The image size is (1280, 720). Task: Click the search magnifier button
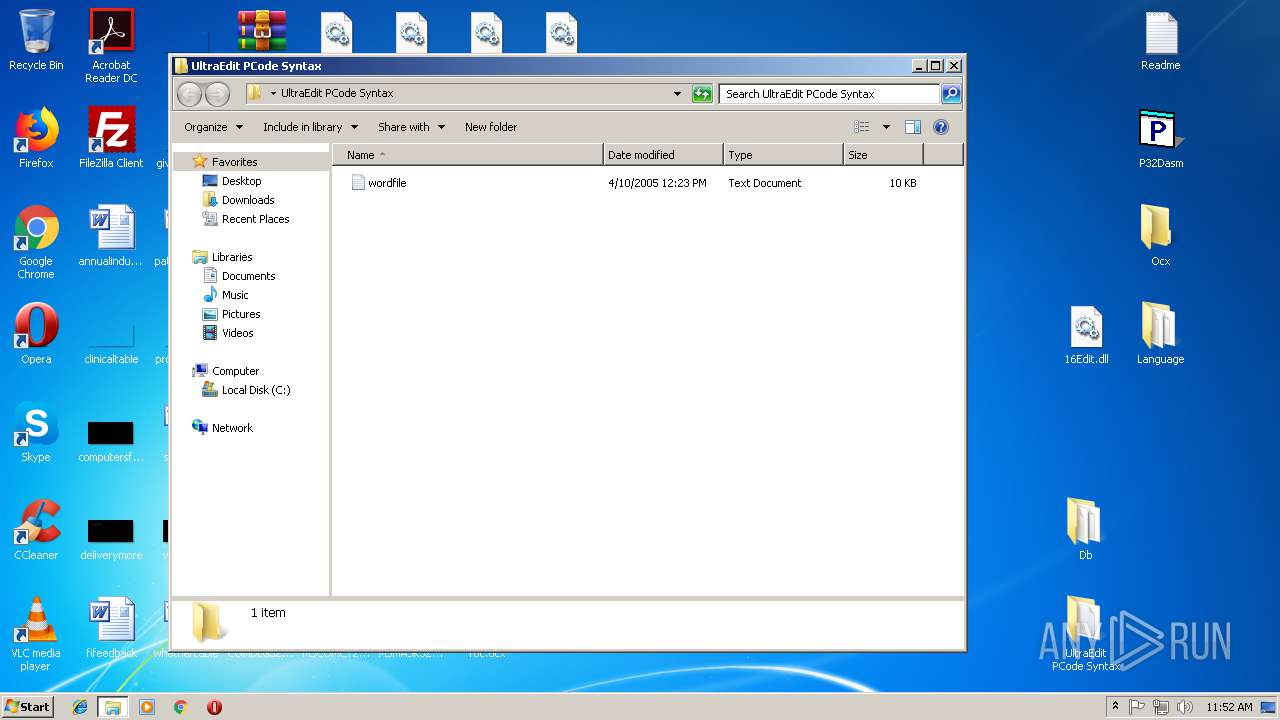tap(951, 94)
